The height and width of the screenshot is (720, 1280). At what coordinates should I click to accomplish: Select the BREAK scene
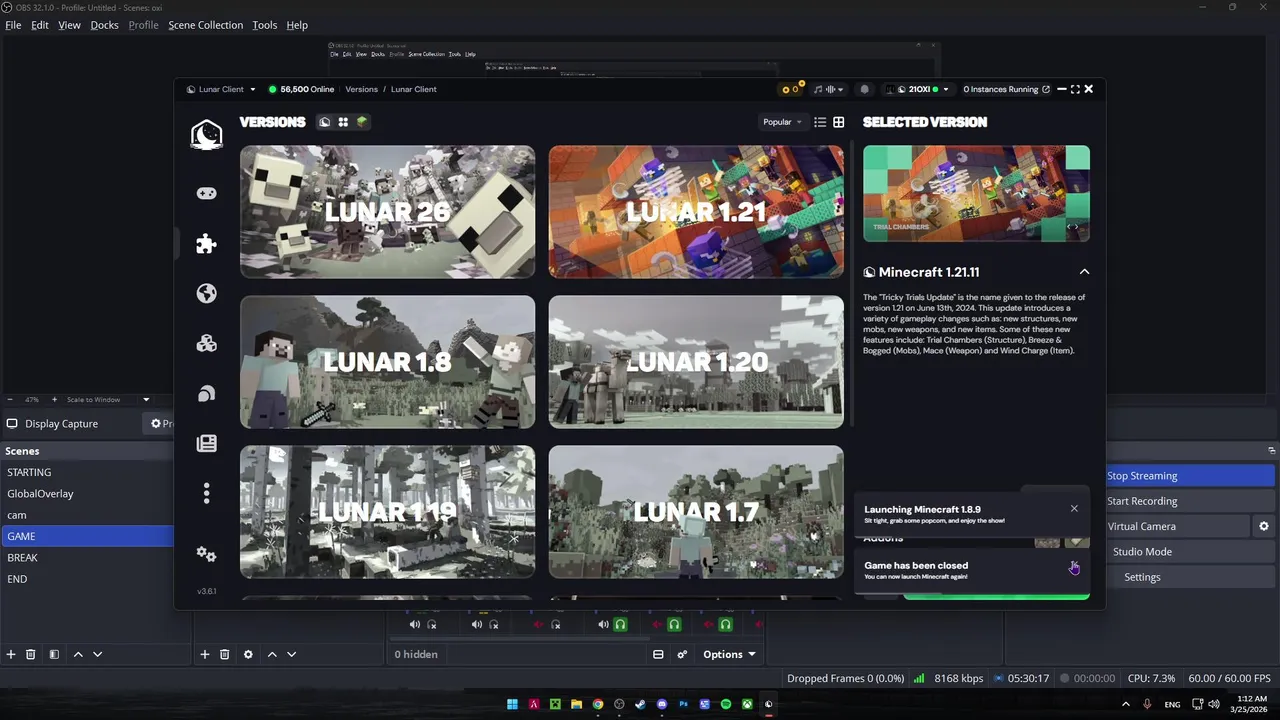click(88, 557)
